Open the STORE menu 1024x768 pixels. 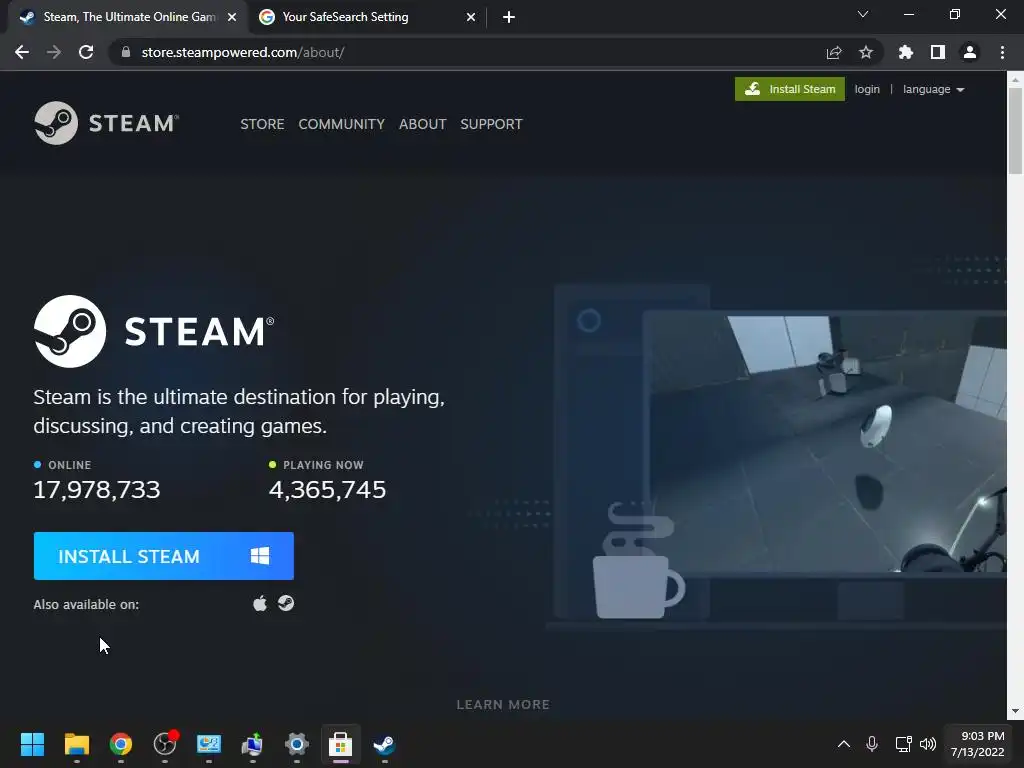[262, 124]
